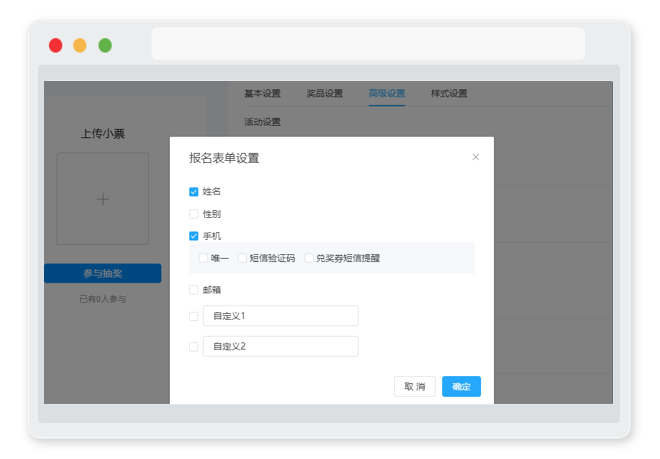This screenshot has width=660, height=459.
Task: Click the green window dot
Action: click(105, 45)
